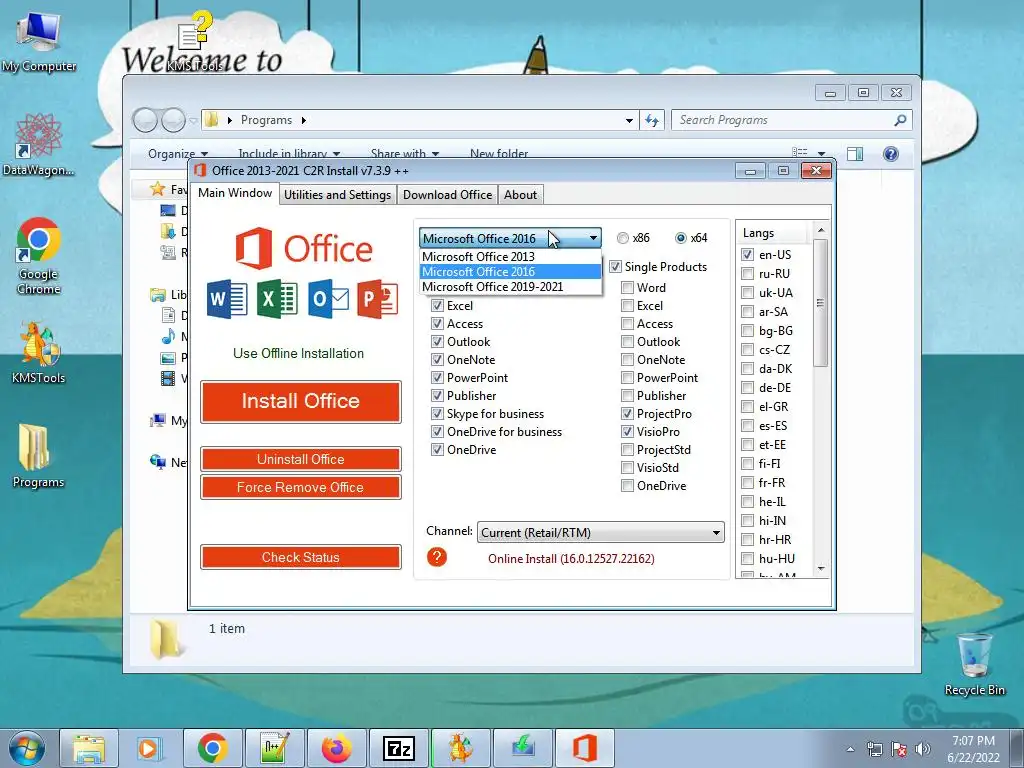Image resolution: width=1024 pixels, height=768 pixels.
Task: Click the Langs list scrollbar thumb
Action: (x=821, y=302)
